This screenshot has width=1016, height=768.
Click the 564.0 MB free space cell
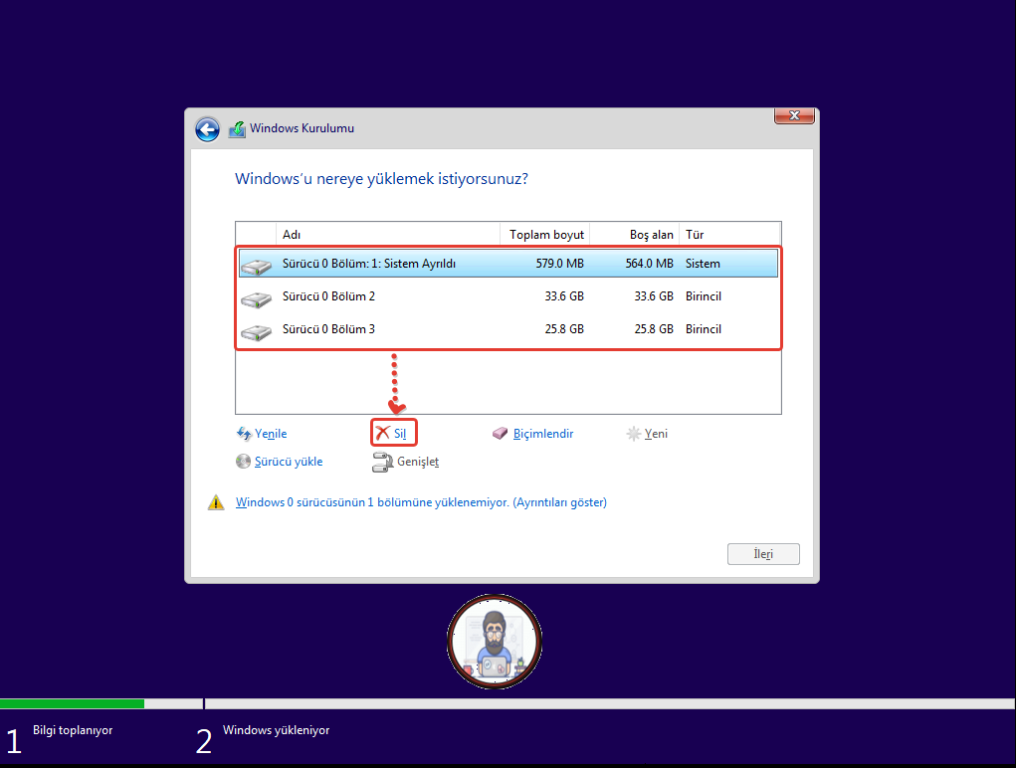[649, 264]
